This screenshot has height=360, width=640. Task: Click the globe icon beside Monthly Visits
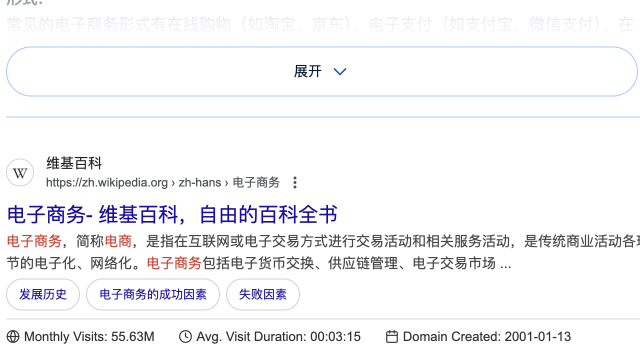(13, 337)
